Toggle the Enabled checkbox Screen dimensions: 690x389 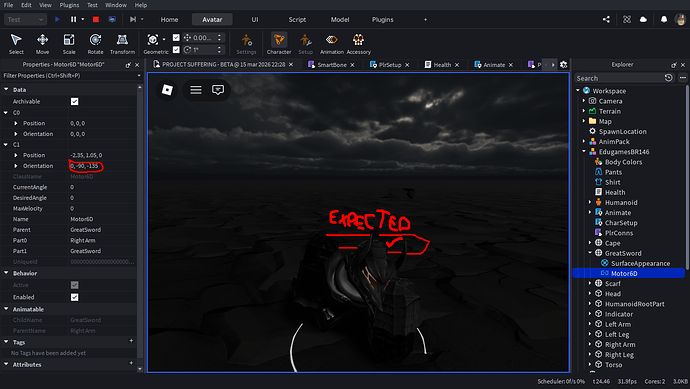(x=74, y=297)
